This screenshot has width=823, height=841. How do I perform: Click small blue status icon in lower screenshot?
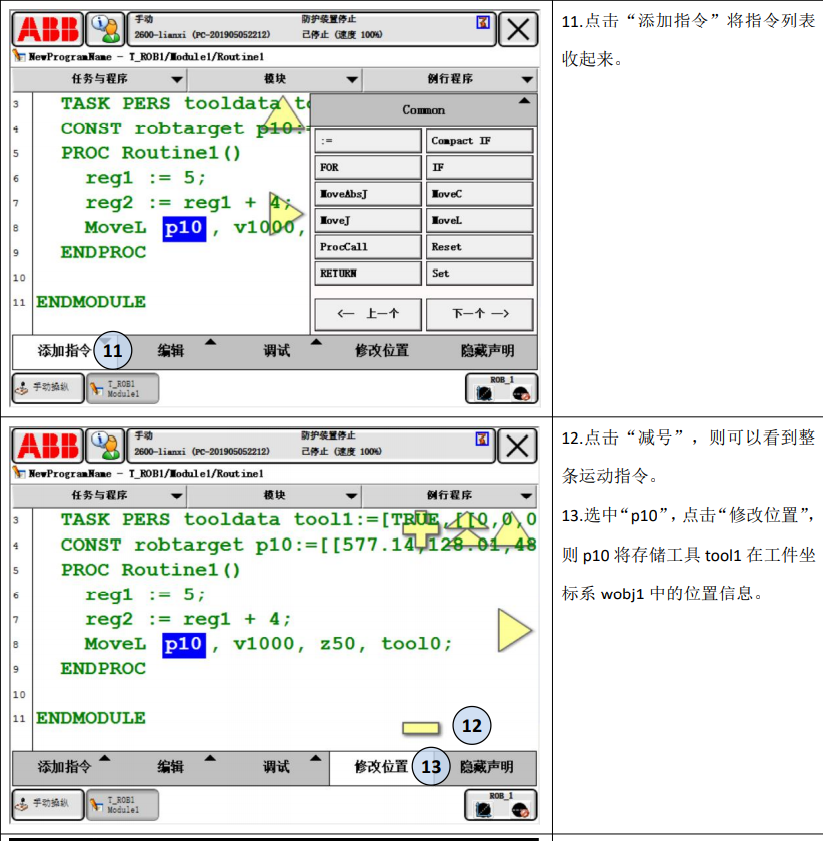click(482, 439)
